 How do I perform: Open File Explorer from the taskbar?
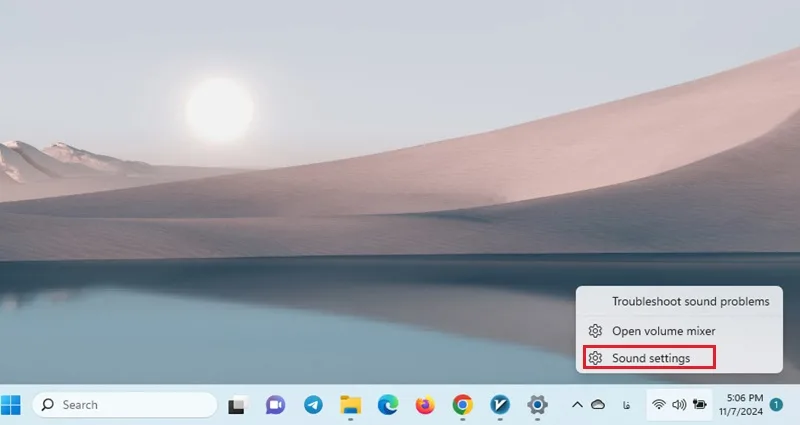pos(351,405)
